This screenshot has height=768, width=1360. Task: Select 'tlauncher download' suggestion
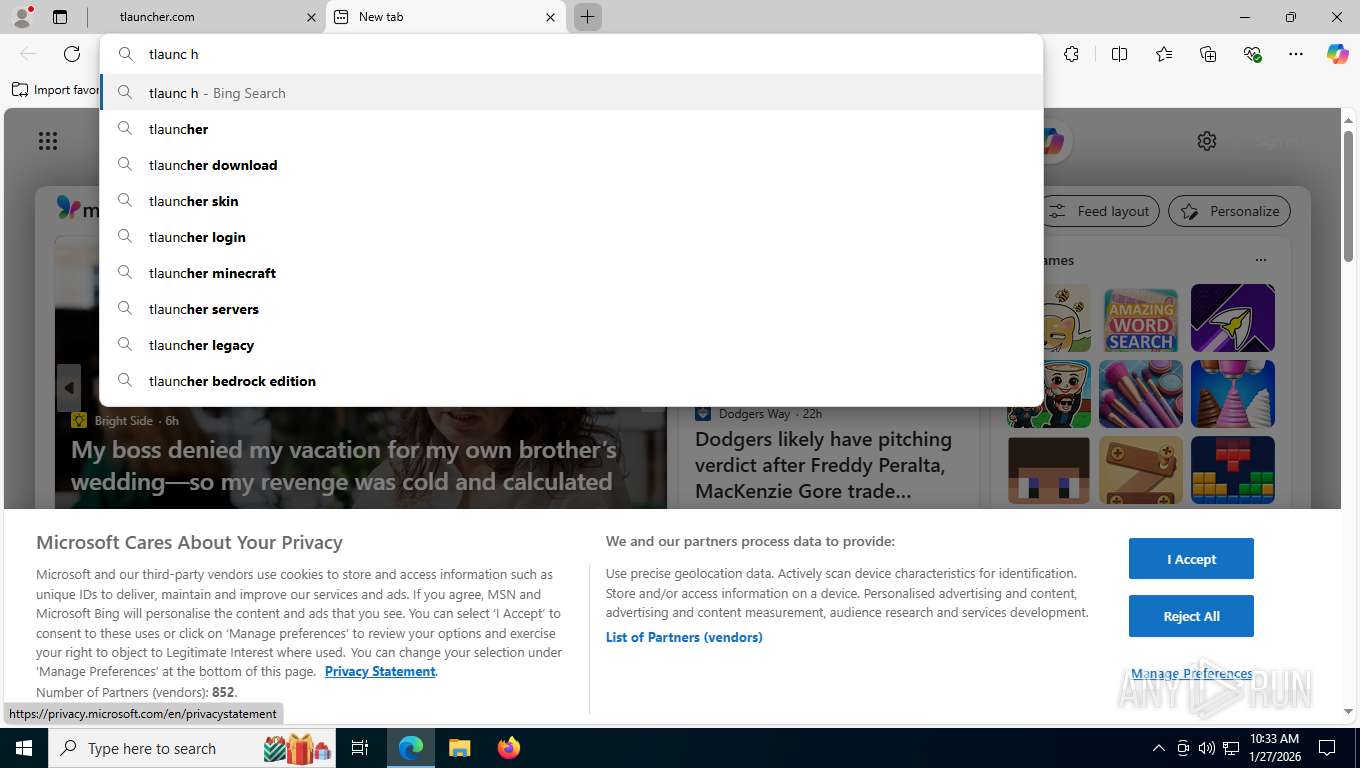(x=571, y=165)
